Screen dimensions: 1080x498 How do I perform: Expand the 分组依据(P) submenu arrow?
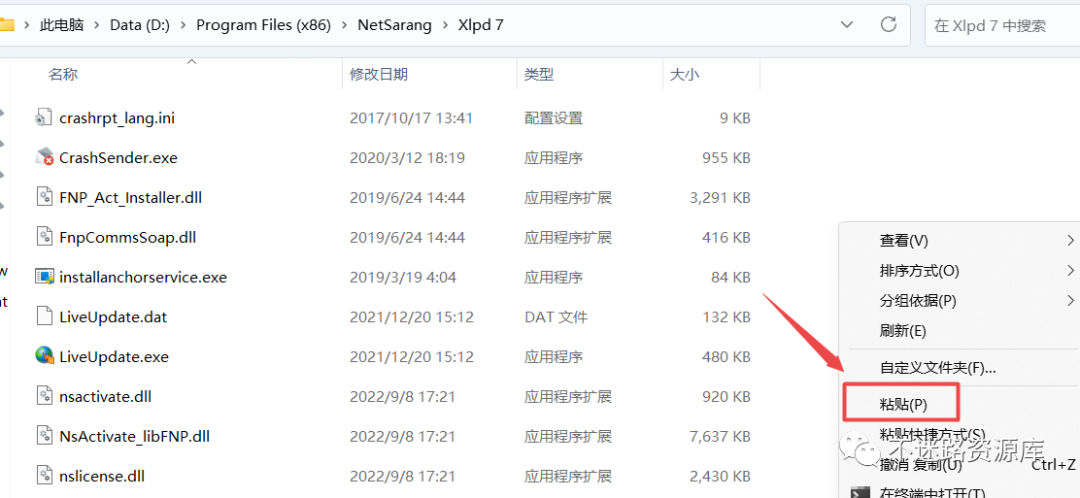tap(1070, 300)
